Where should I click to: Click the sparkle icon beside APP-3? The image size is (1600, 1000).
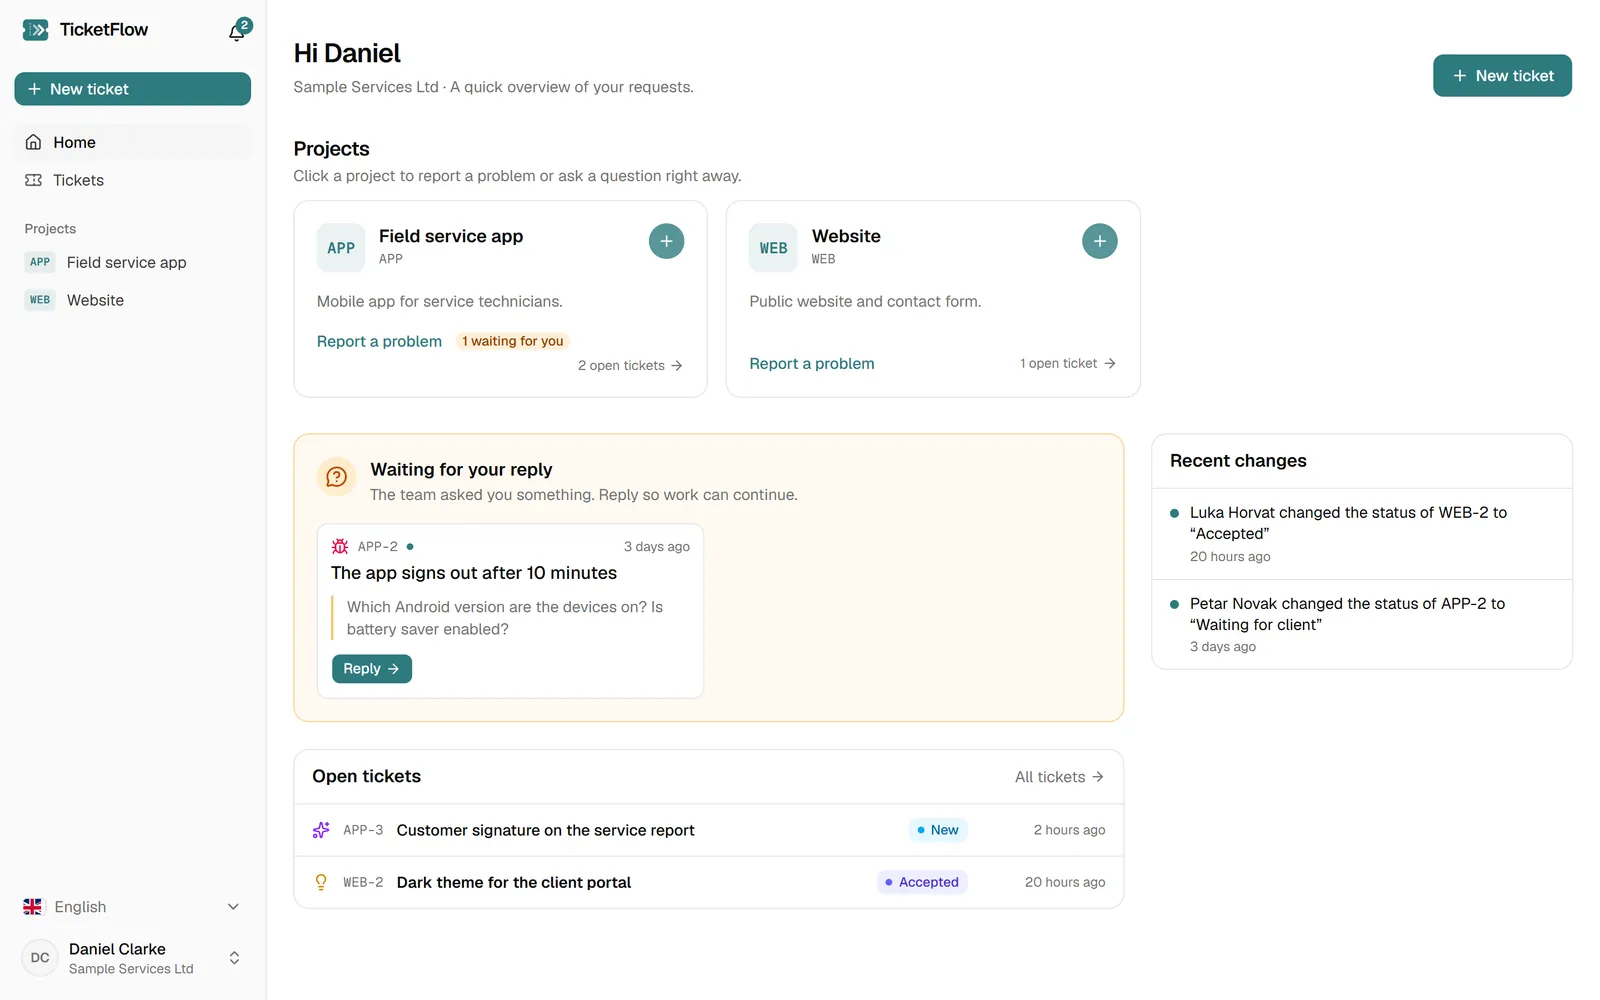click(x=321, y=830)
